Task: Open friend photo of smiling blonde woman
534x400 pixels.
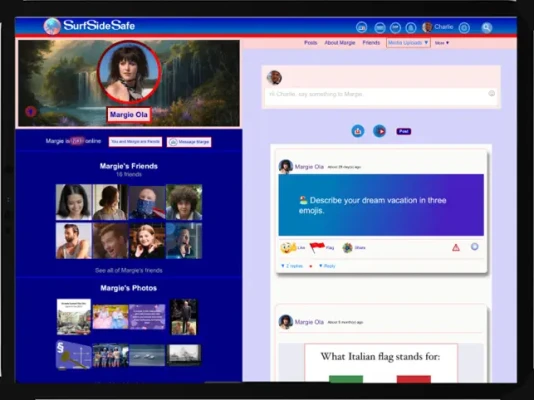Action: click(x=147, y=241)
